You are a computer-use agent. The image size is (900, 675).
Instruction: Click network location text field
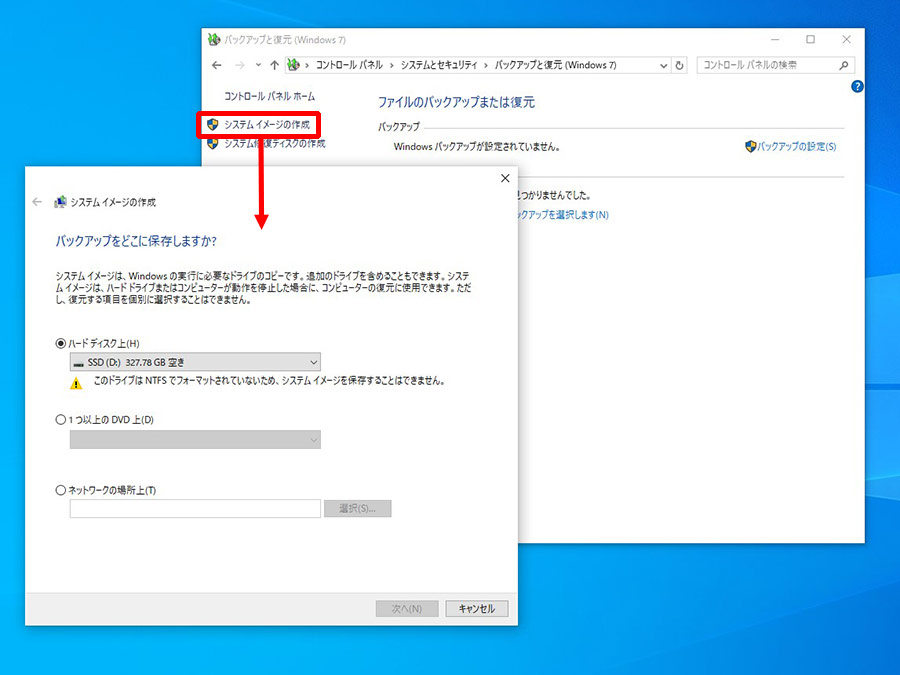click(x=195, y=509)
